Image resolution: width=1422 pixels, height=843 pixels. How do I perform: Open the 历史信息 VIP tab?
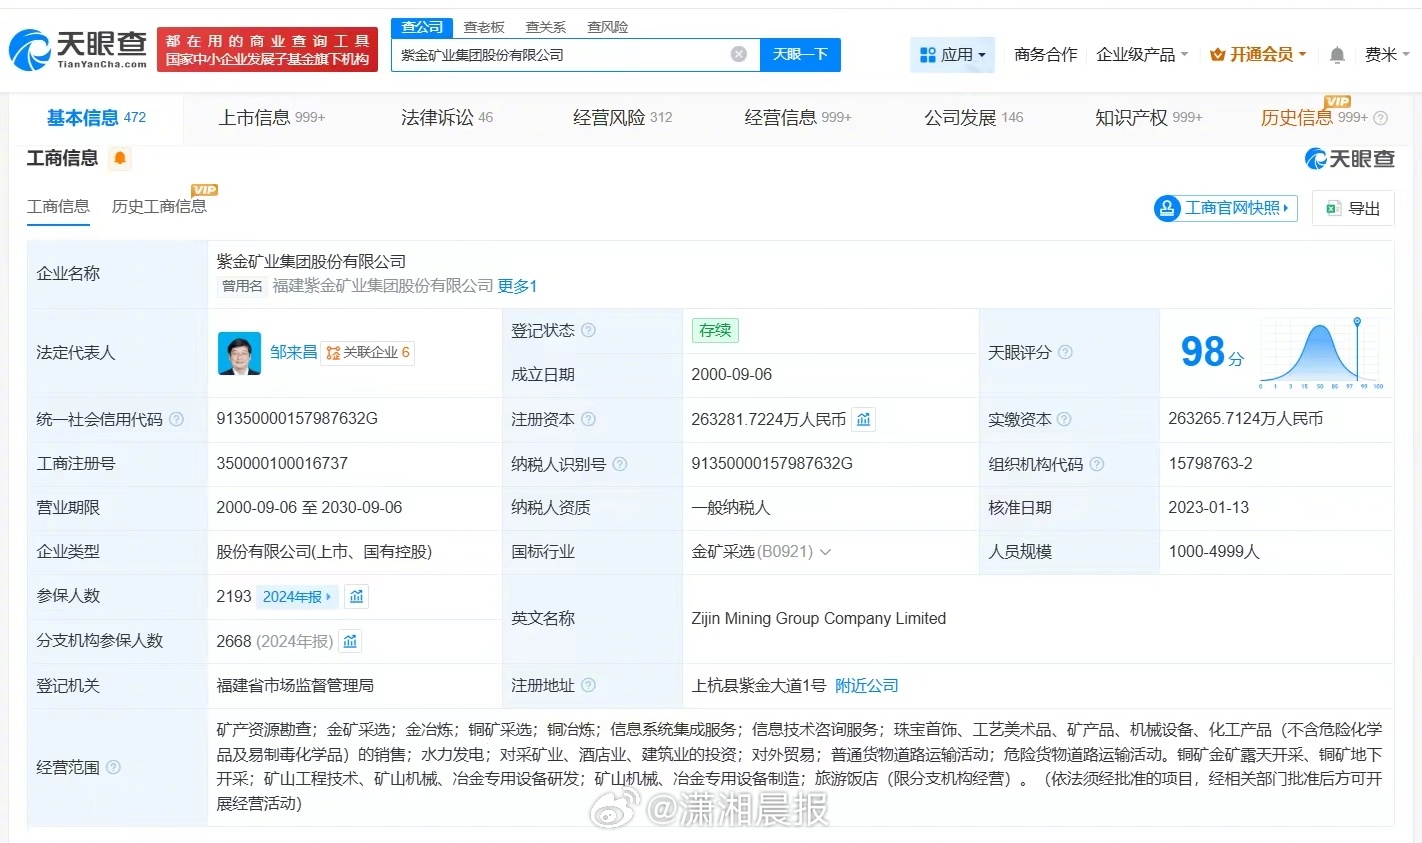(1314, 118)
